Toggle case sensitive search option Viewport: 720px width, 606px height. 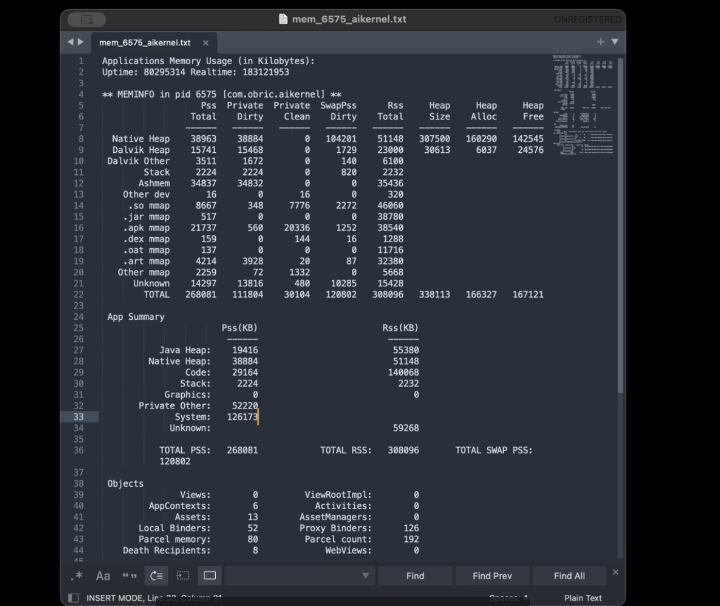point(103,576)
